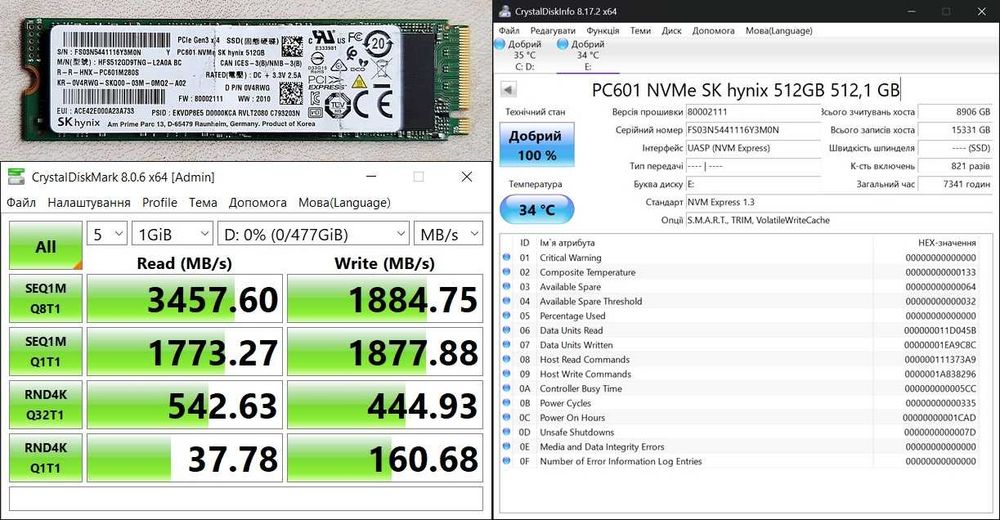Click the host reads value 8906 GB
The image size is (1000, 520).
(955, 112)
